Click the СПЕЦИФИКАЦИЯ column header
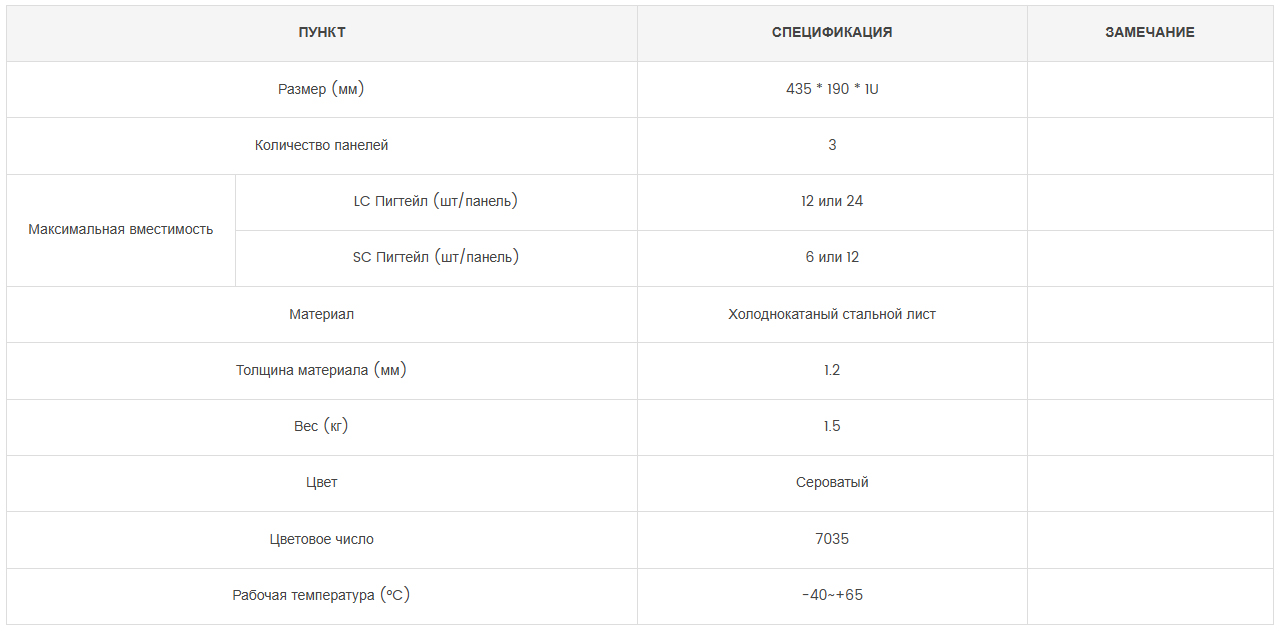The height and width of the screenshot is (631, 1280). (x=832, y=32)
